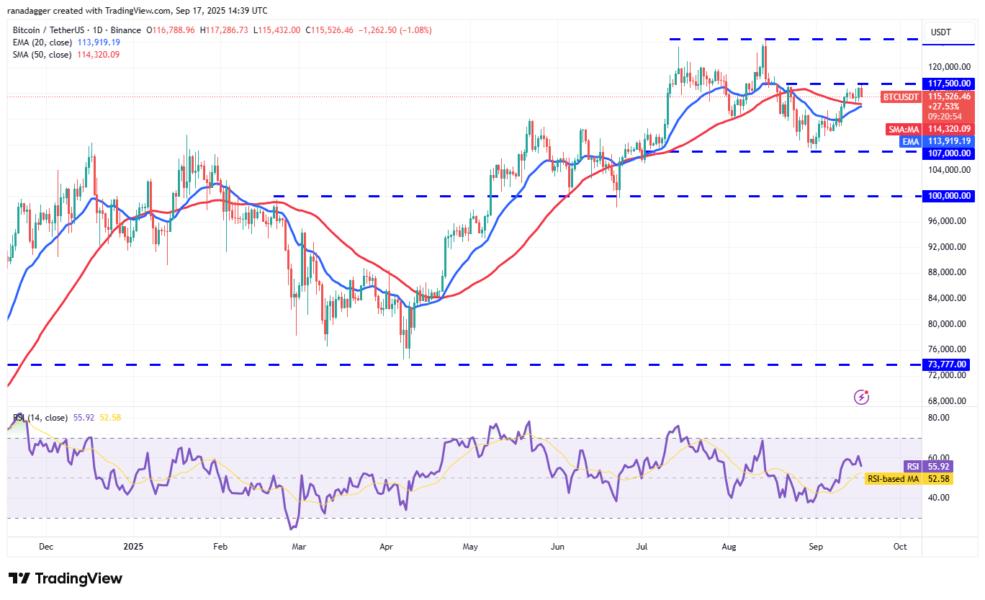Image resolution: width=985 pixels, height=600 pixels.
Task: Select the RSI value label on the scale
Action: 913,464
